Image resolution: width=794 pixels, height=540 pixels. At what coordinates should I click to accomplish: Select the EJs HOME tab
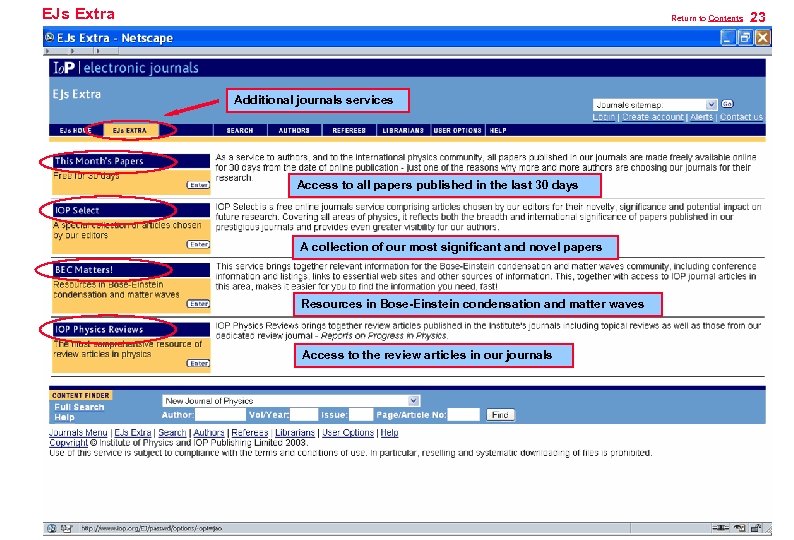pyautogui.click(x=75, y=131)
